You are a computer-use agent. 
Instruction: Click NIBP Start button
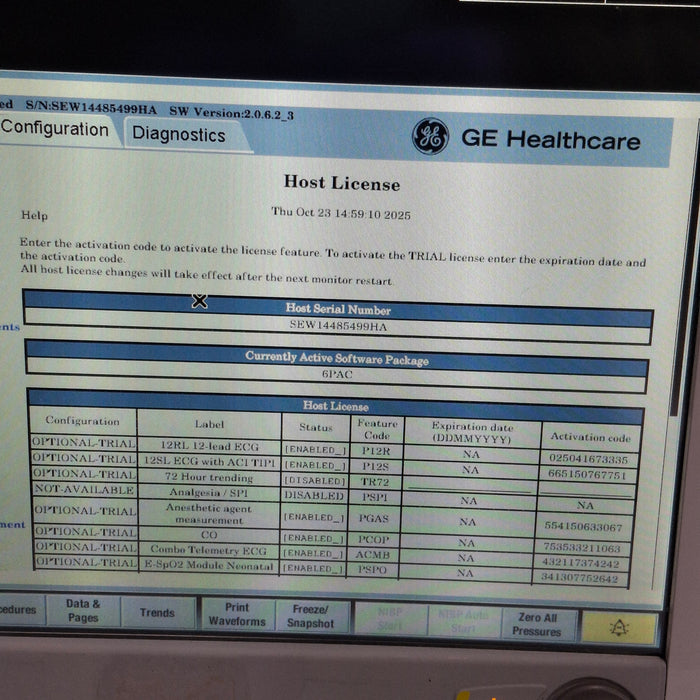[390, 619]
